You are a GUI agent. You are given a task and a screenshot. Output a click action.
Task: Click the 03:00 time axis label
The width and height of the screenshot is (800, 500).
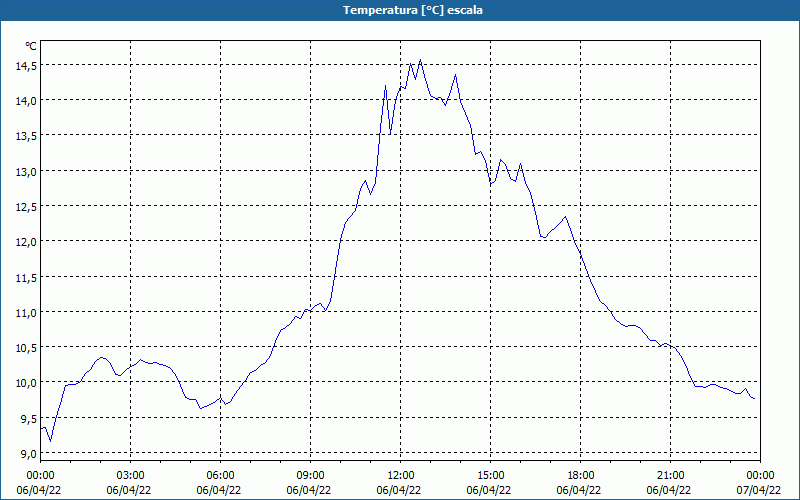pos(130,476)
